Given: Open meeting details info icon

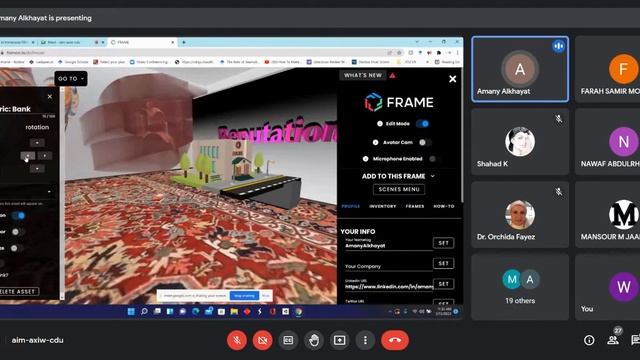Looking at the screenshot, I should 589,340.
